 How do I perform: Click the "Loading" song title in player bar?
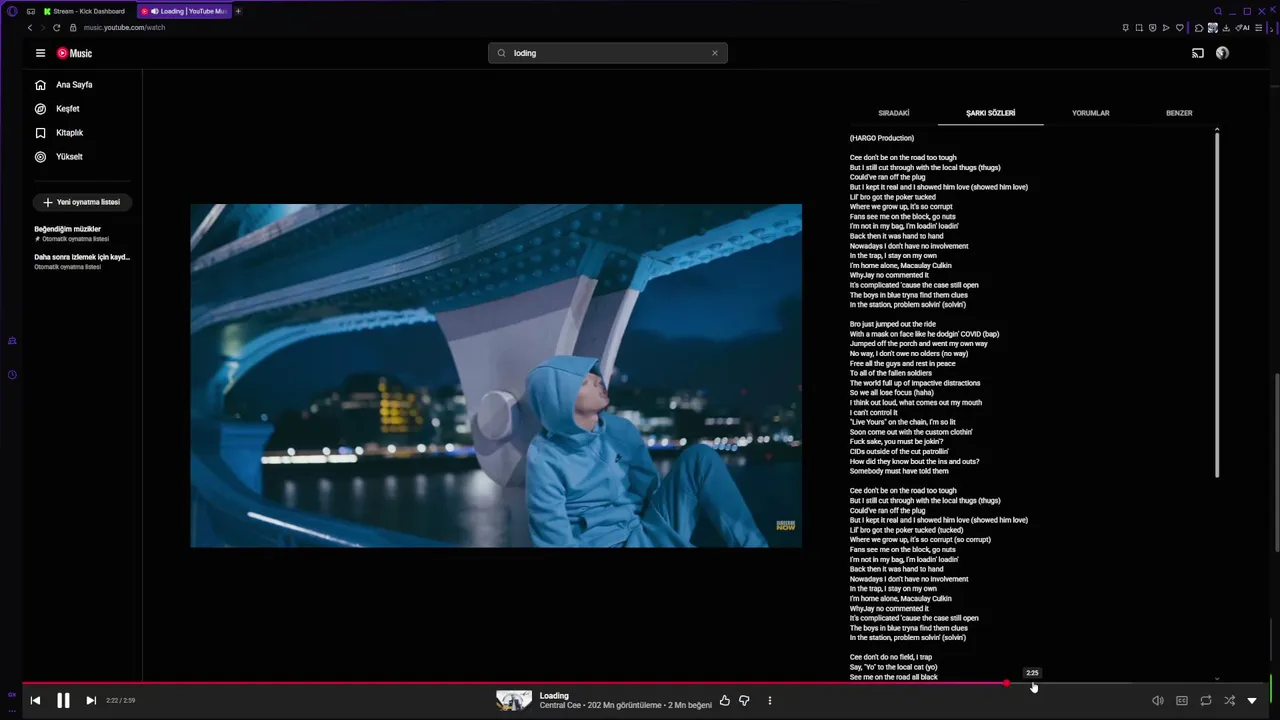click(x=554, y=696)
